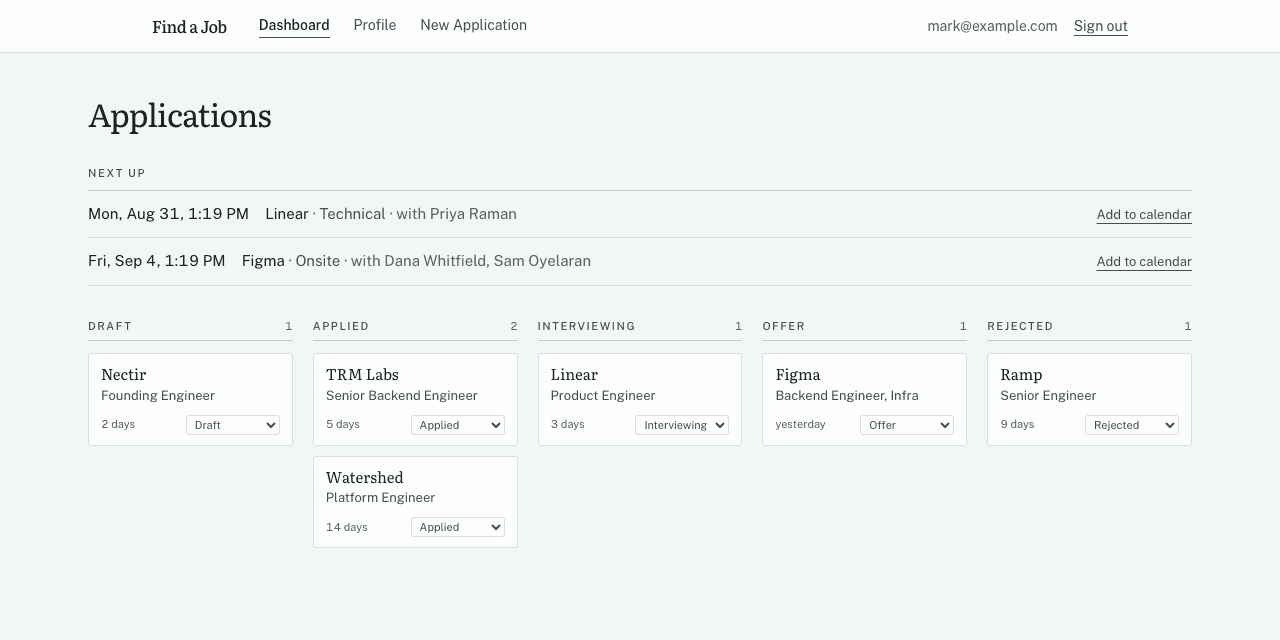1280x640 pixels.
Task: Click the Offer column header
Action: pyautogui.click(x=784, y=326)
